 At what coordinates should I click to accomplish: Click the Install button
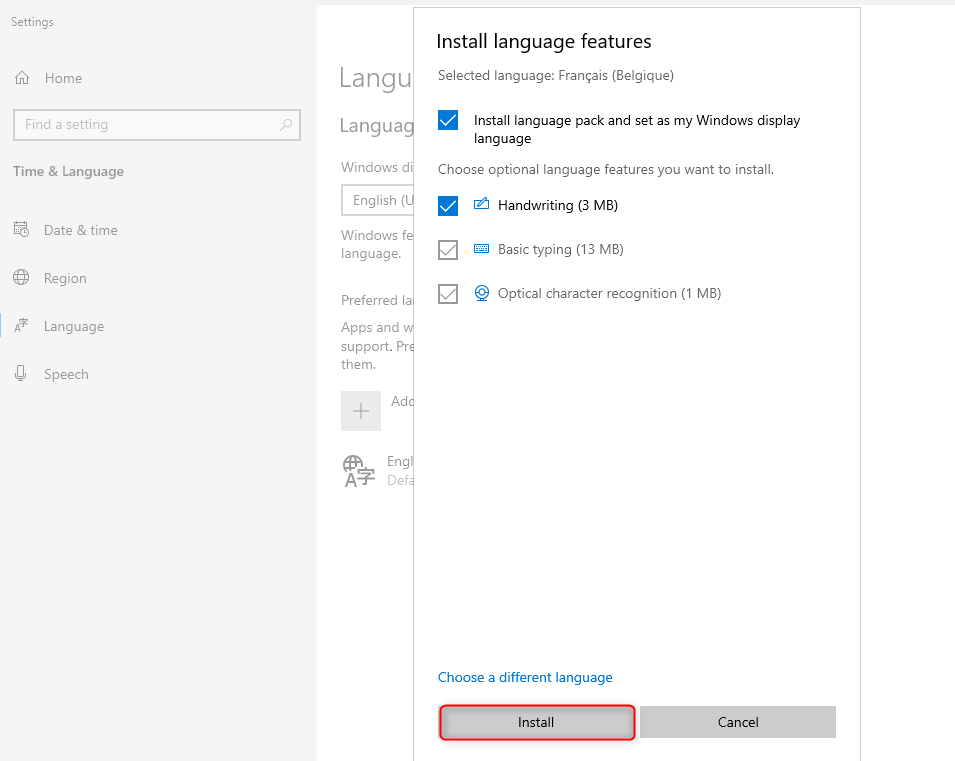point(537,722)
